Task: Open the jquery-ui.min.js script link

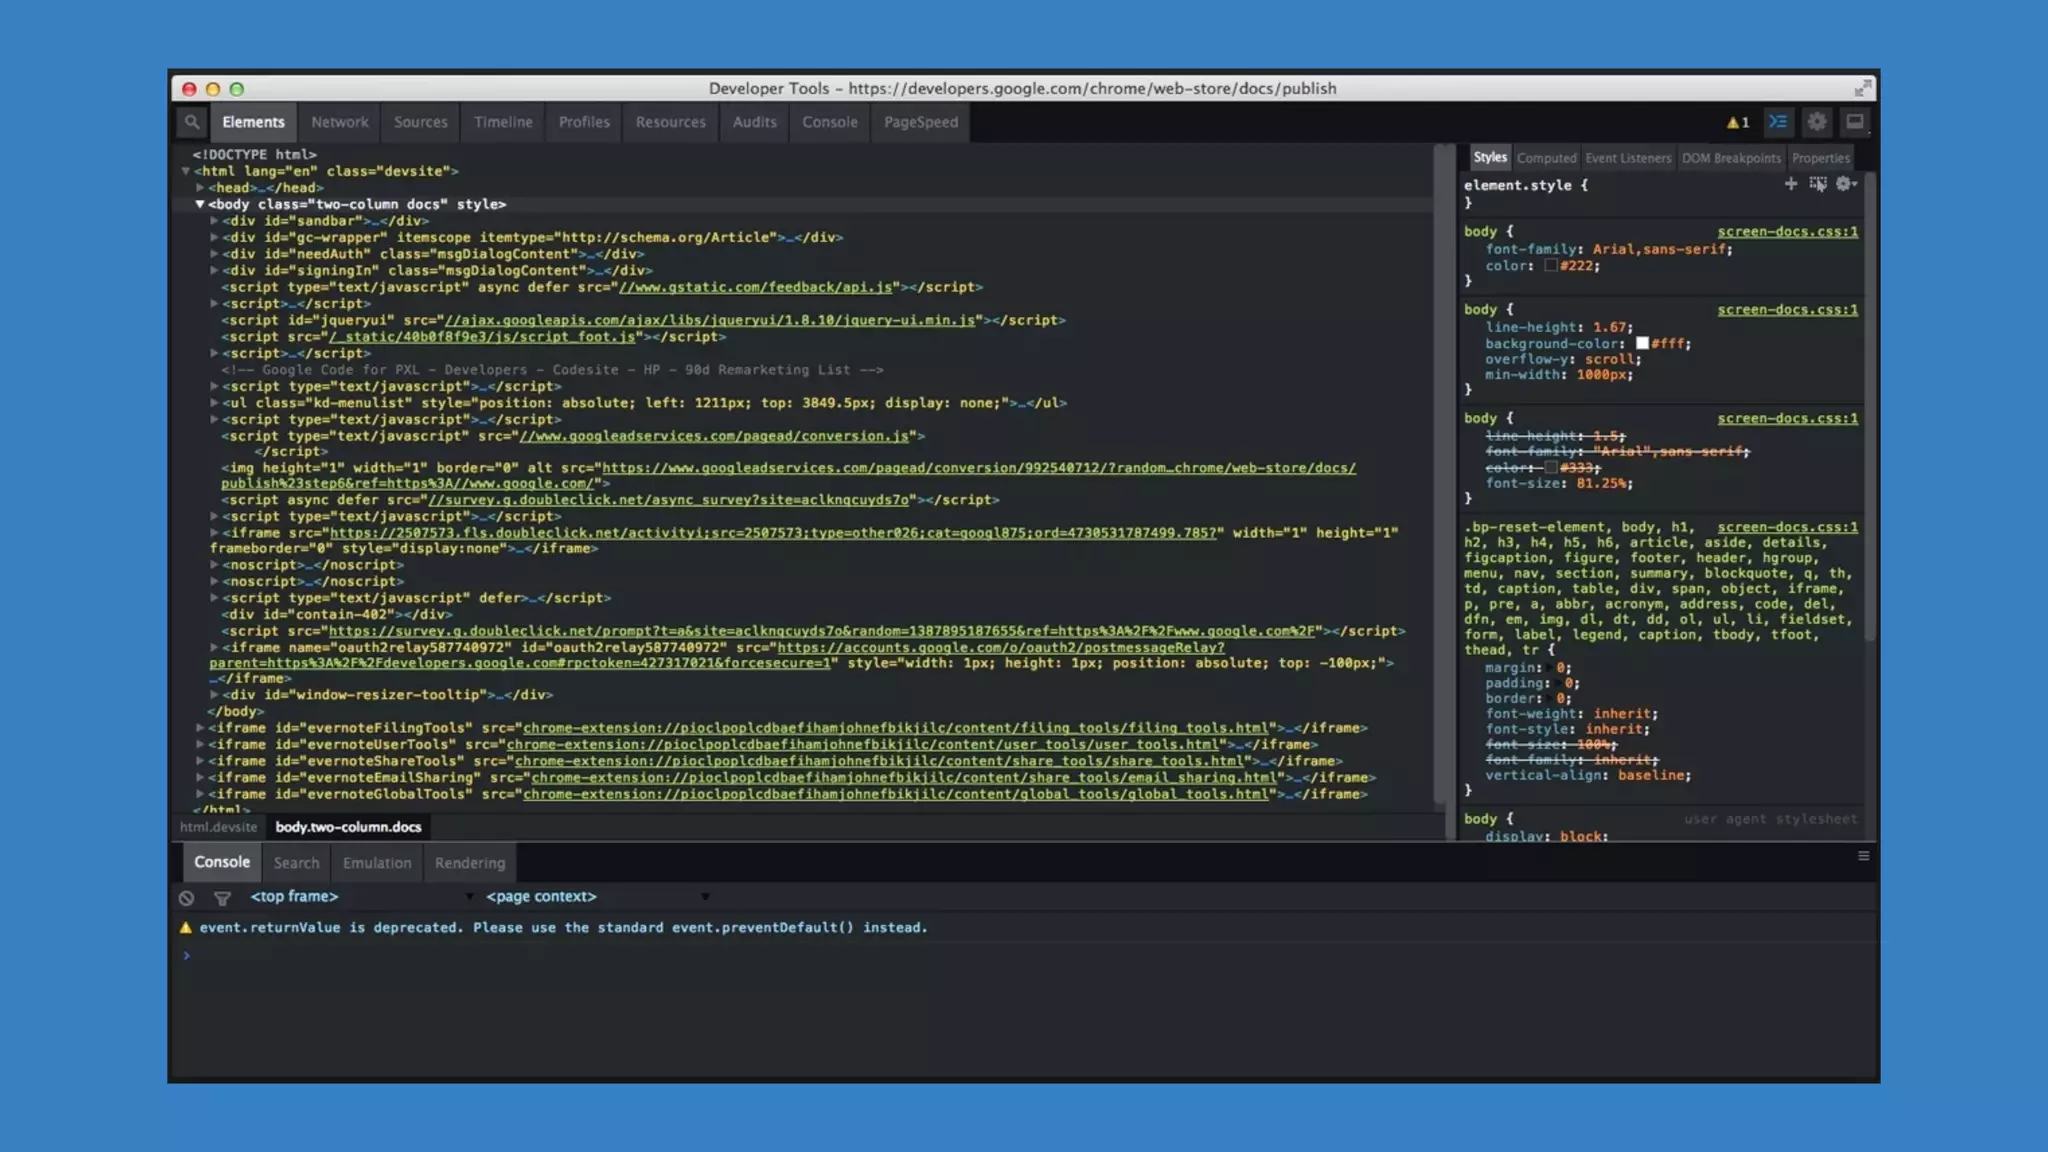Action: [x=709, y=320]
